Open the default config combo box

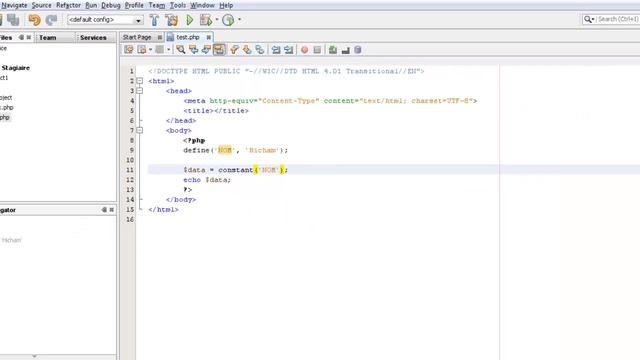(105, 20)
